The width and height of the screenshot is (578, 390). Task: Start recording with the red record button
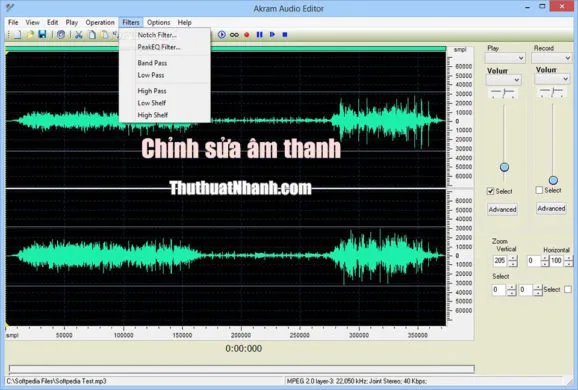247,35
